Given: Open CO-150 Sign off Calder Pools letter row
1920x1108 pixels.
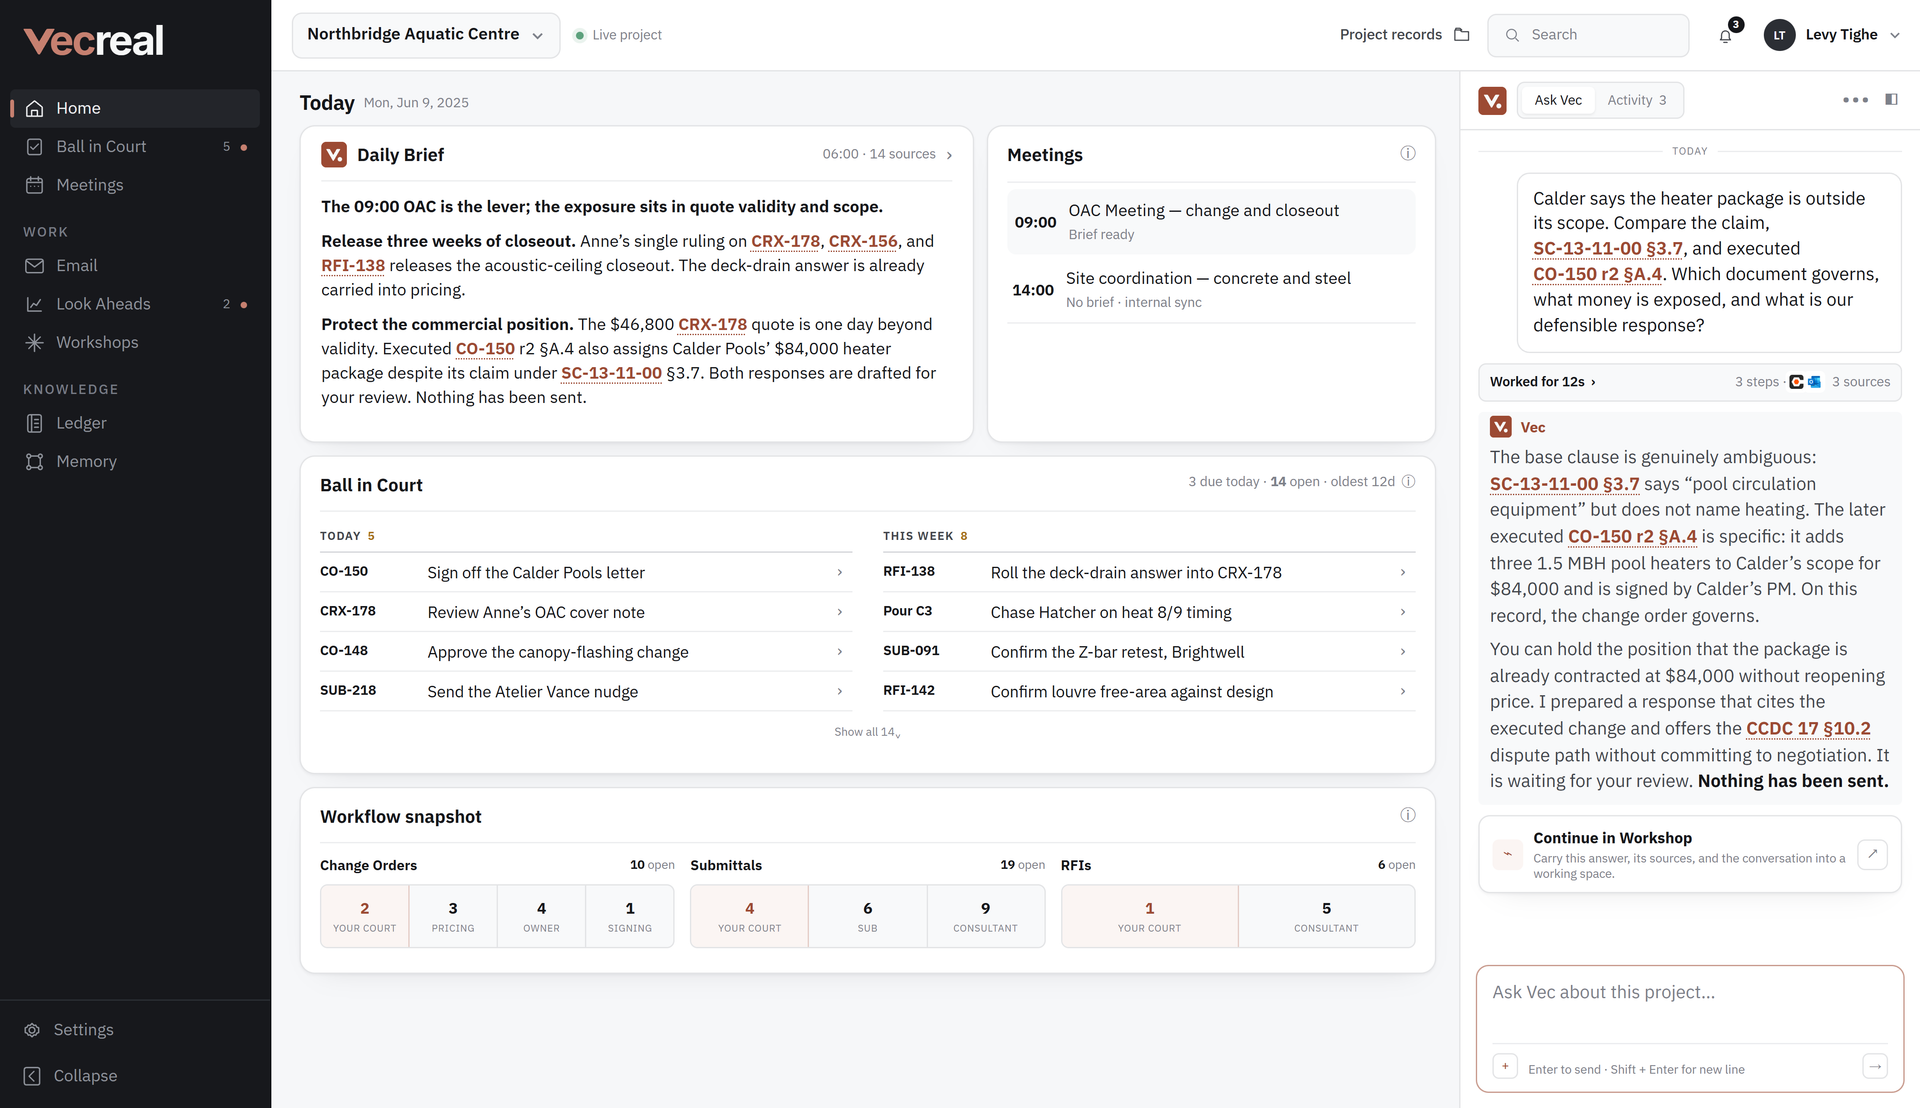Looking at the screenshot, I should pyautogui.click(x=585, y=572).
